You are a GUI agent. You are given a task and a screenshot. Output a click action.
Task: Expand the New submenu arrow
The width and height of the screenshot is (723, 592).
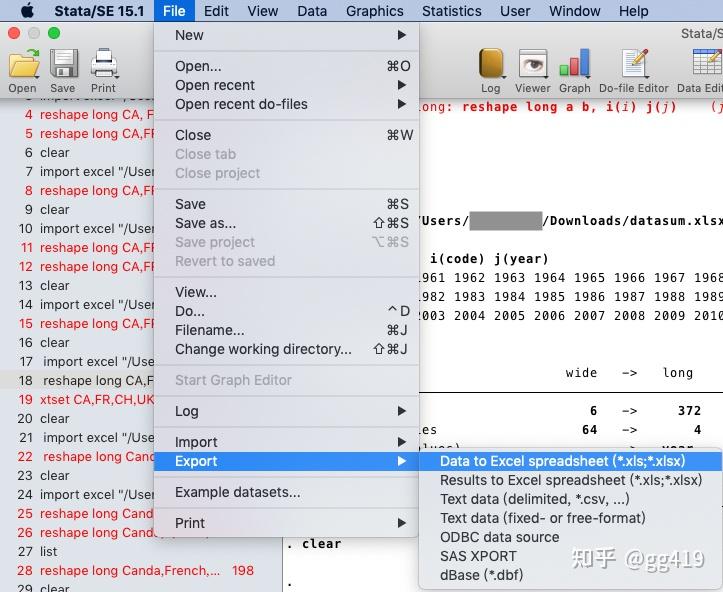402,35
